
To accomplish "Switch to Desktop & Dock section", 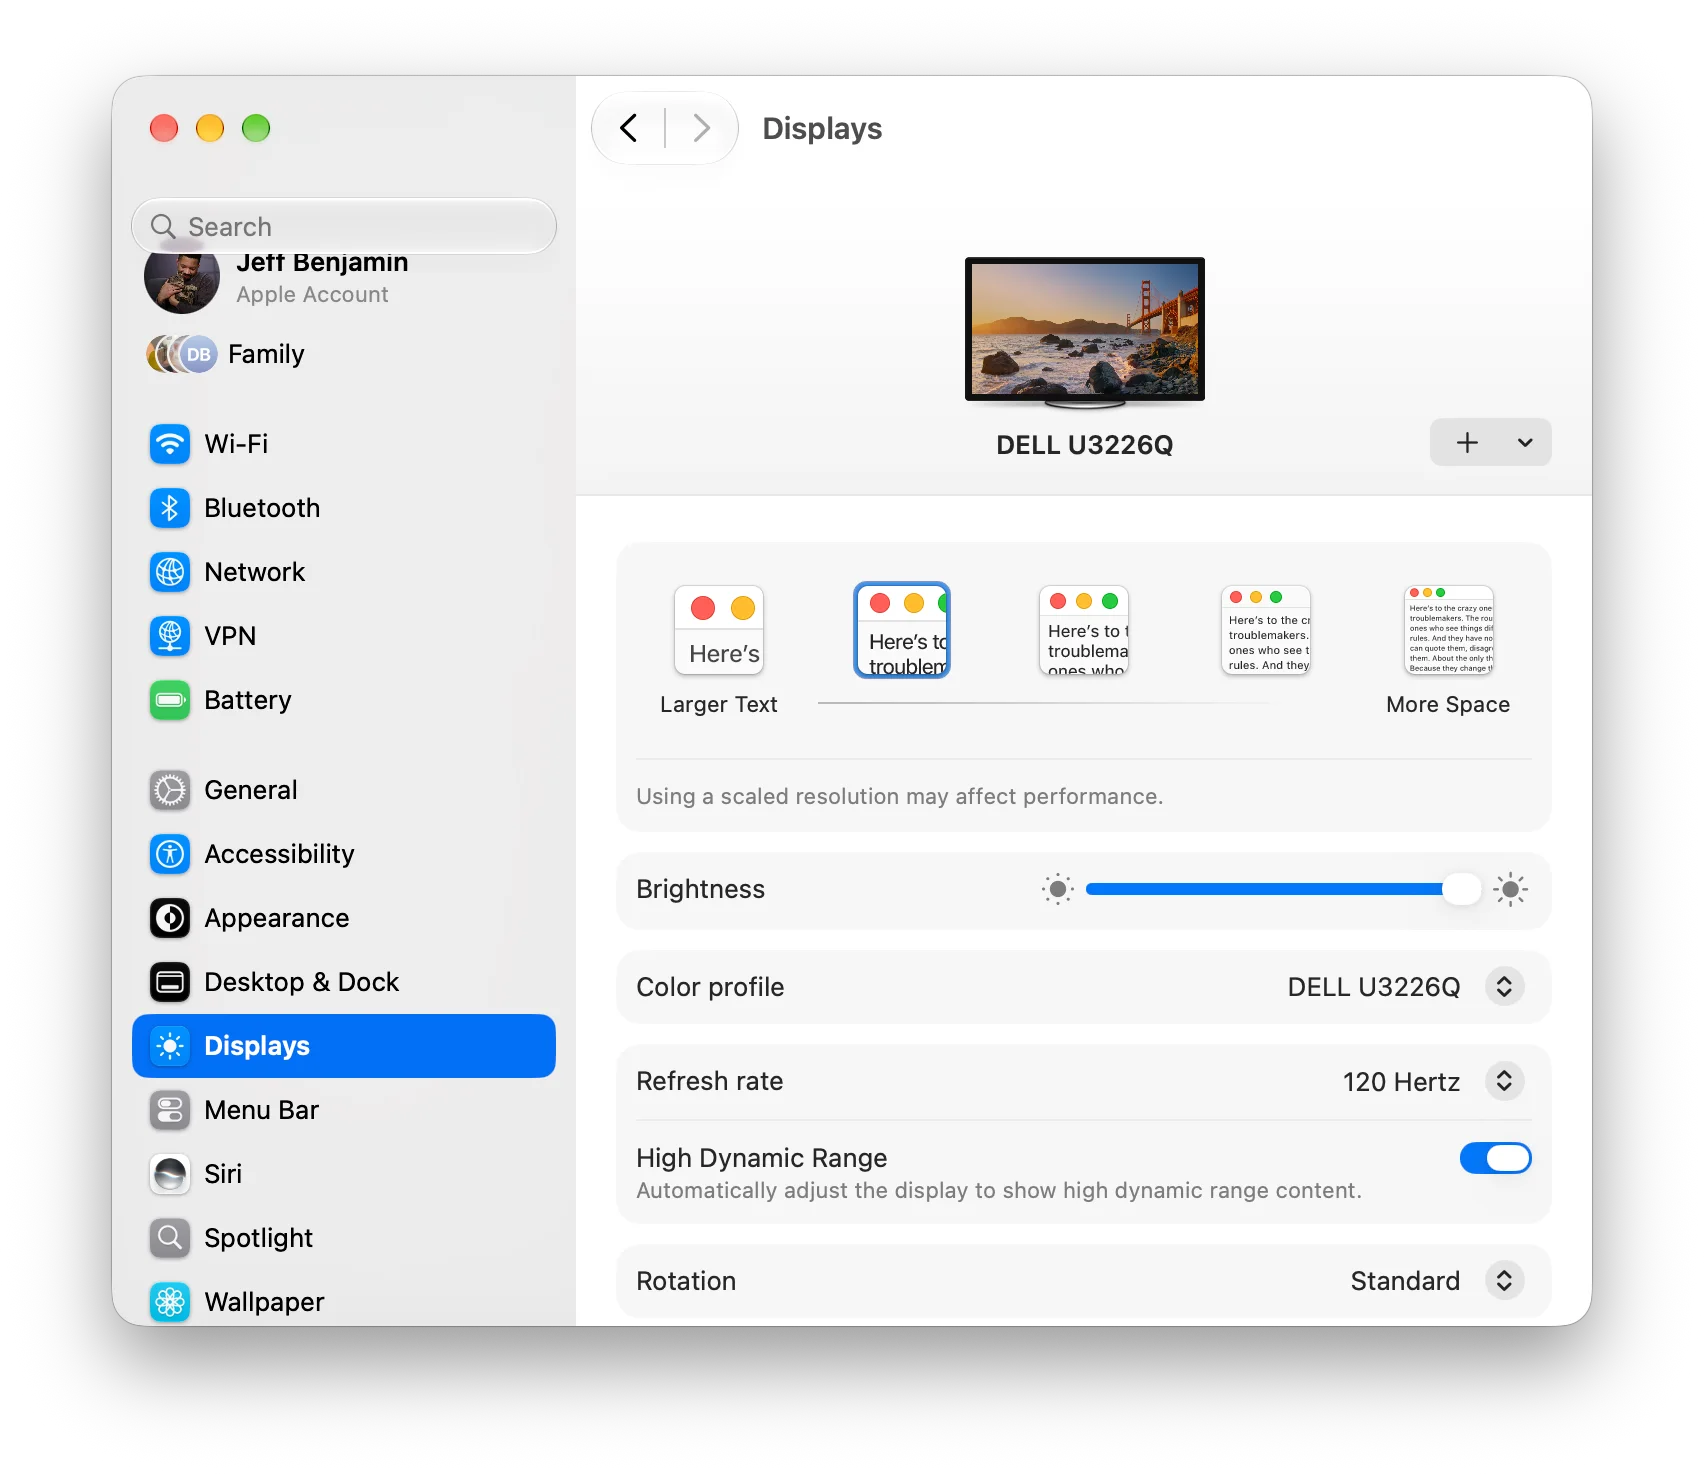I will tap(344, 982).
